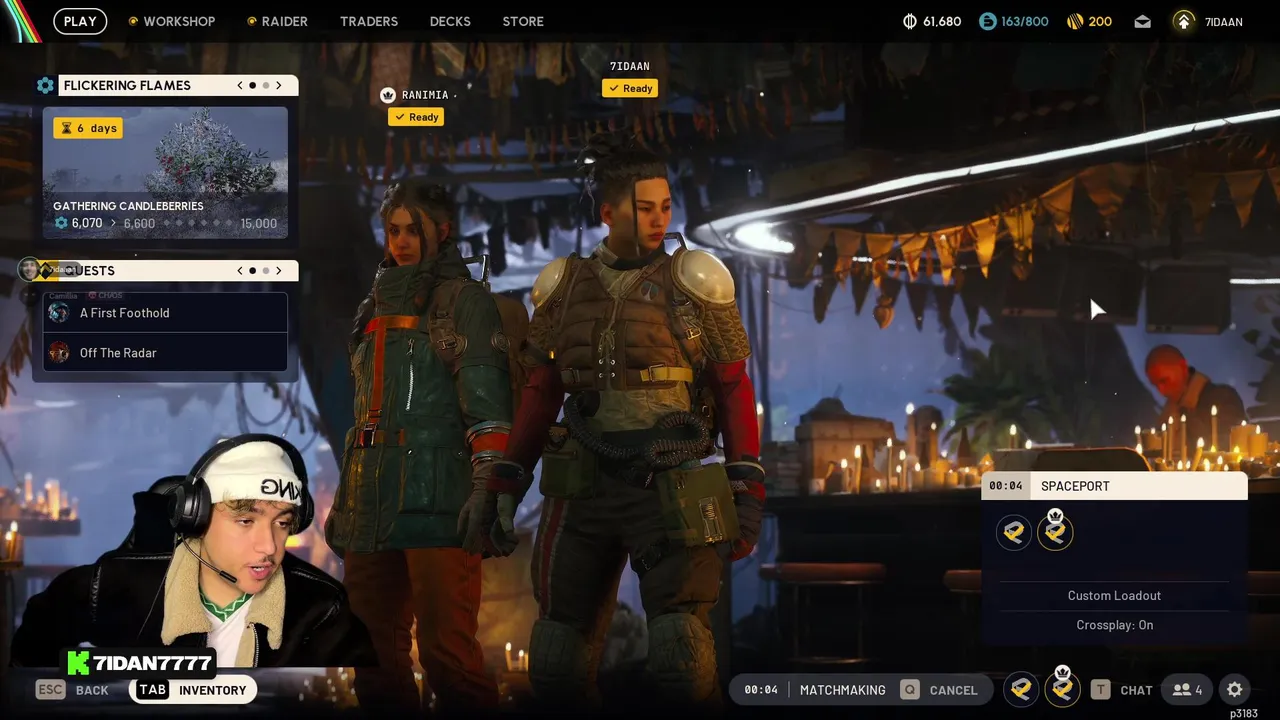Viewport: 1280px width, 720px height.
Task: Open the Gathering Candleberries event card
Action: click(x=165, y=173)
